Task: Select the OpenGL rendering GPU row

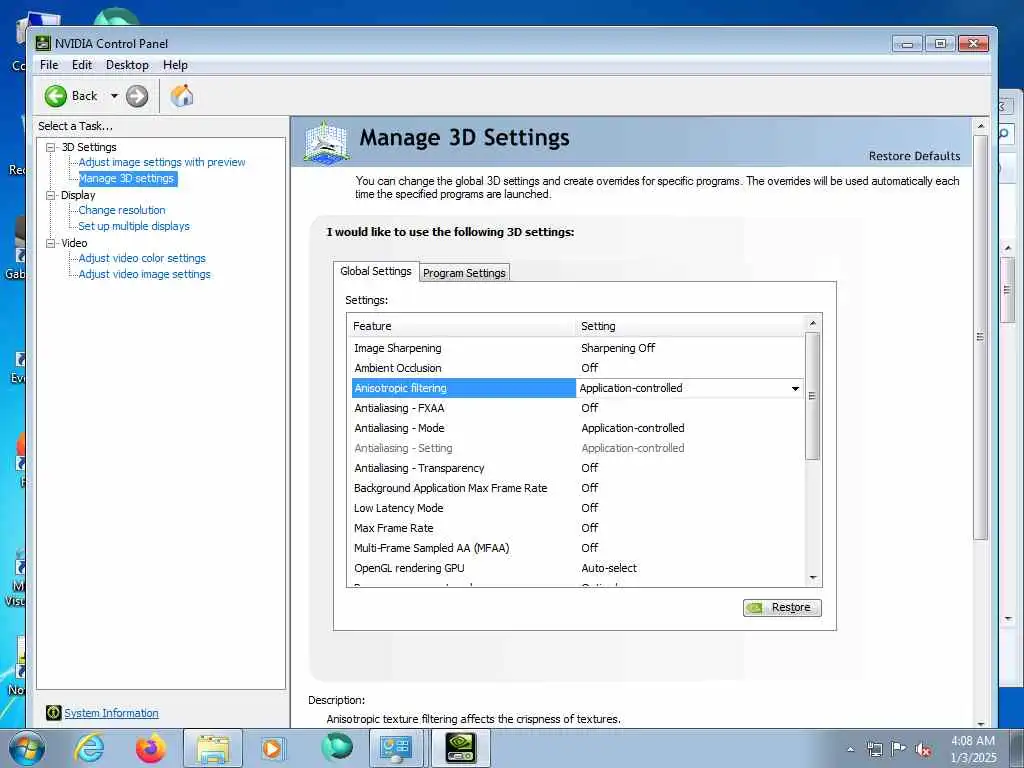Action: (x=577, y=568)
